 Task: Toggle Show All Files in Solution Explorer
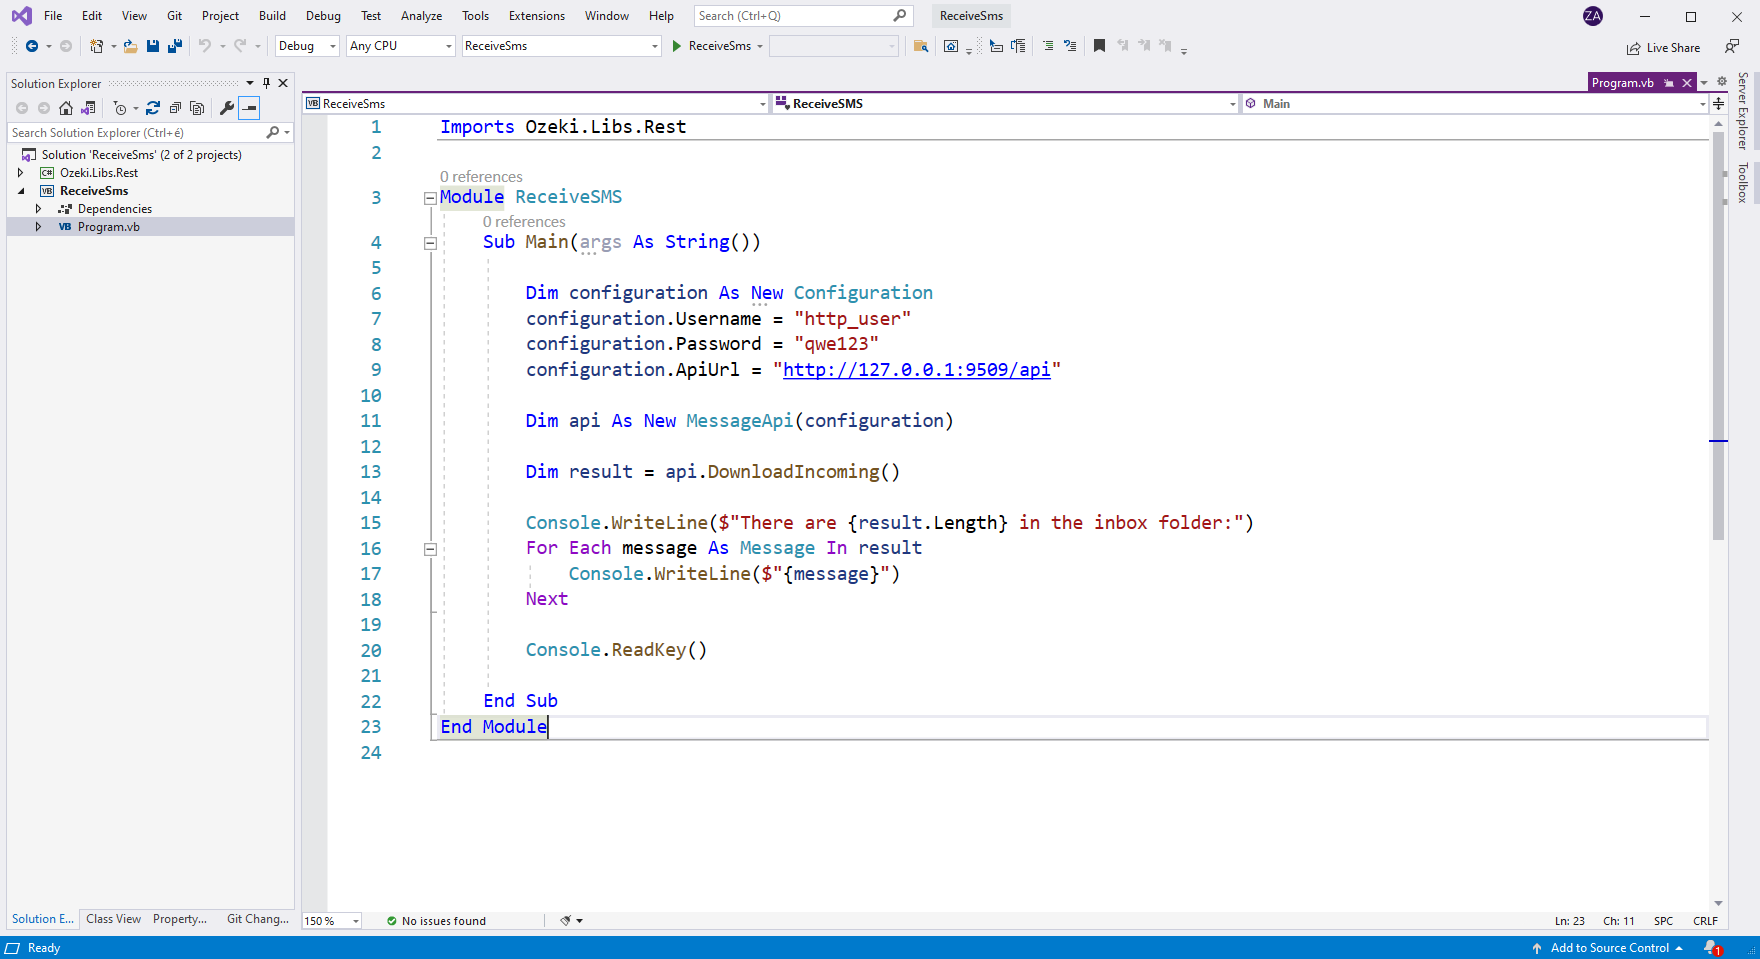click(197, 108)
